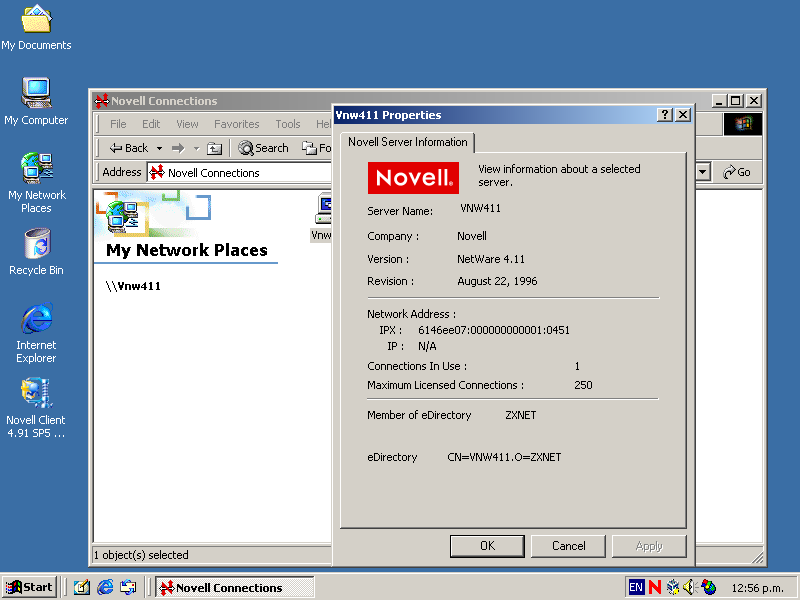Screen dimensions: 800x600
Task: Click the Address bar field showing Novell Connections
Action: coord(240,172)
